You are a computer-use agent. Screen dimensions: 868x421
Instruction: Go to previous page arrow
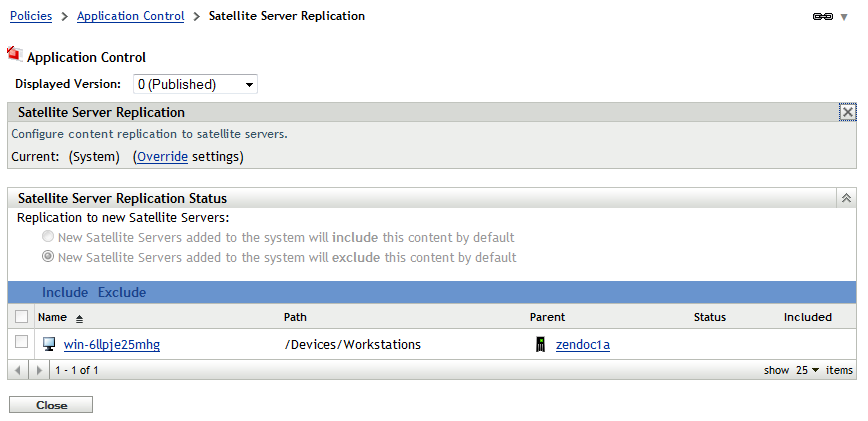[x=18, y=370]
